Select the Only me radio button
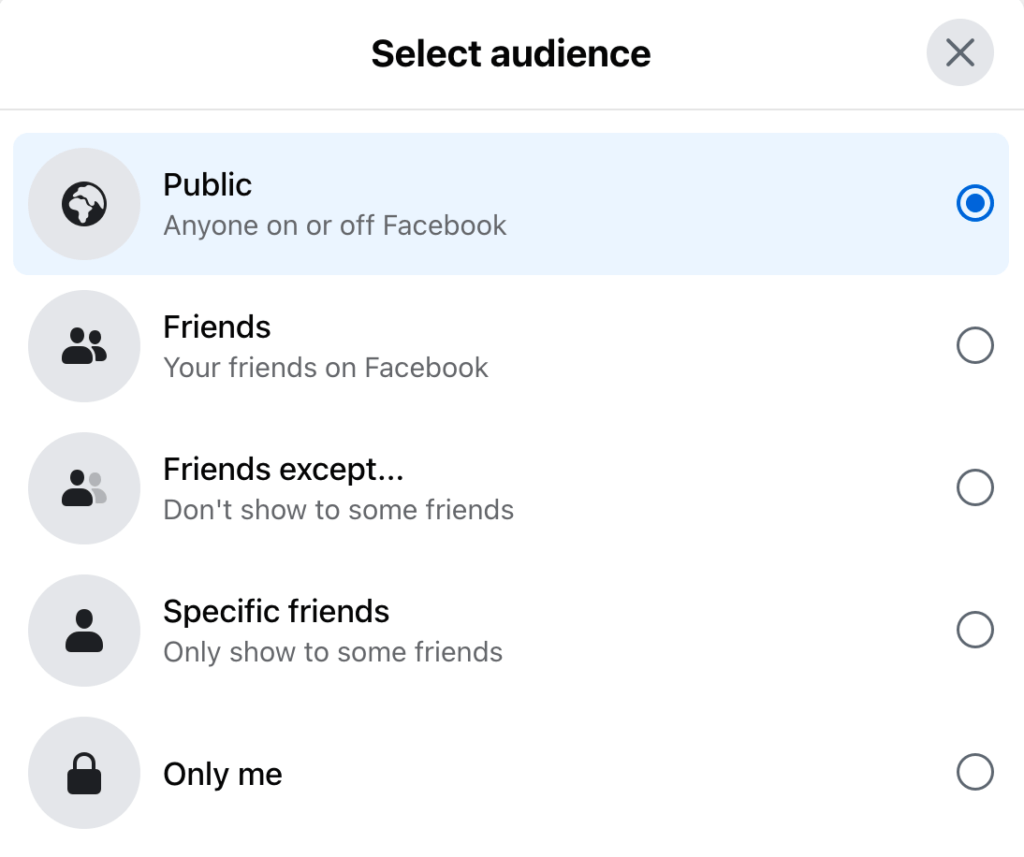Viewport: 1024px width, 857px height. 974,773
